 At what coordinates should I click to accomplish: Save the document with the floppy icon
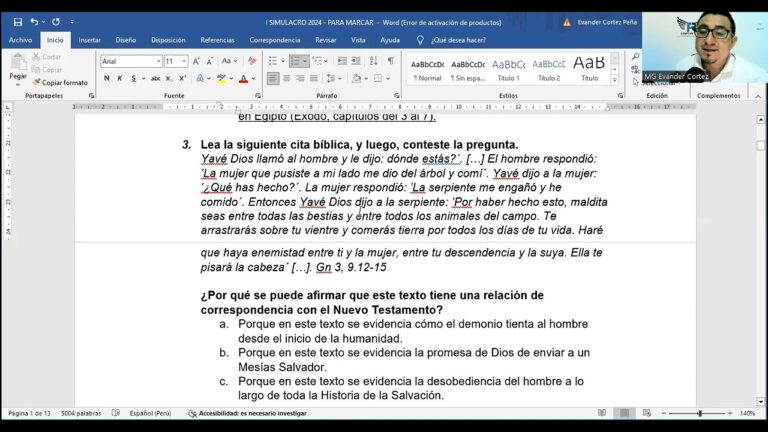(x=18, y=22)
